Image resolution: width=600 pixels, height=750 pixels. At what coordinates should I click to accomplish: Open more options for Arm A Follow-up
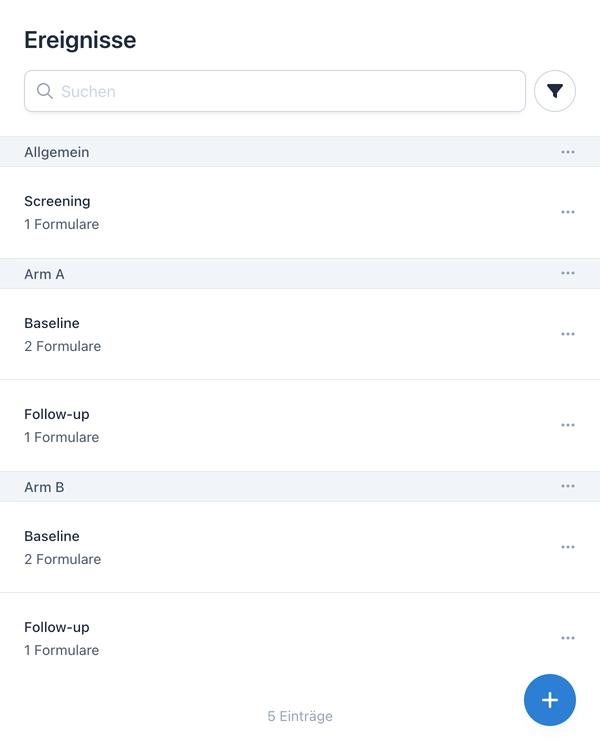[568, 425]
